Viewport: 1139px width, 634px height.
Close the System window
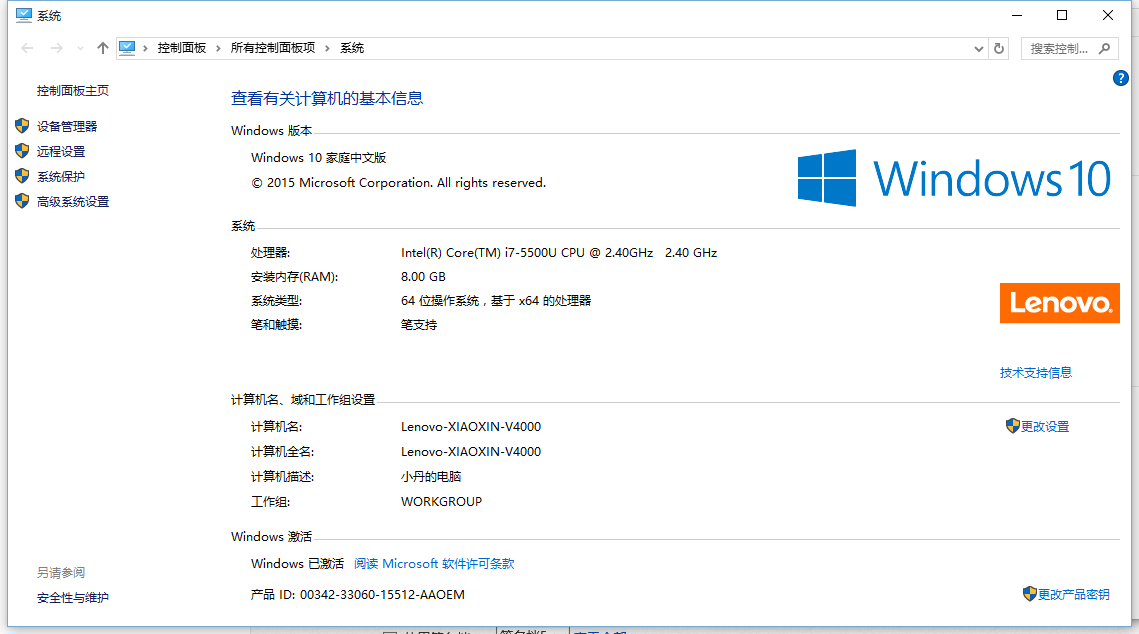pyautogui.click(x=1108, y=15)
